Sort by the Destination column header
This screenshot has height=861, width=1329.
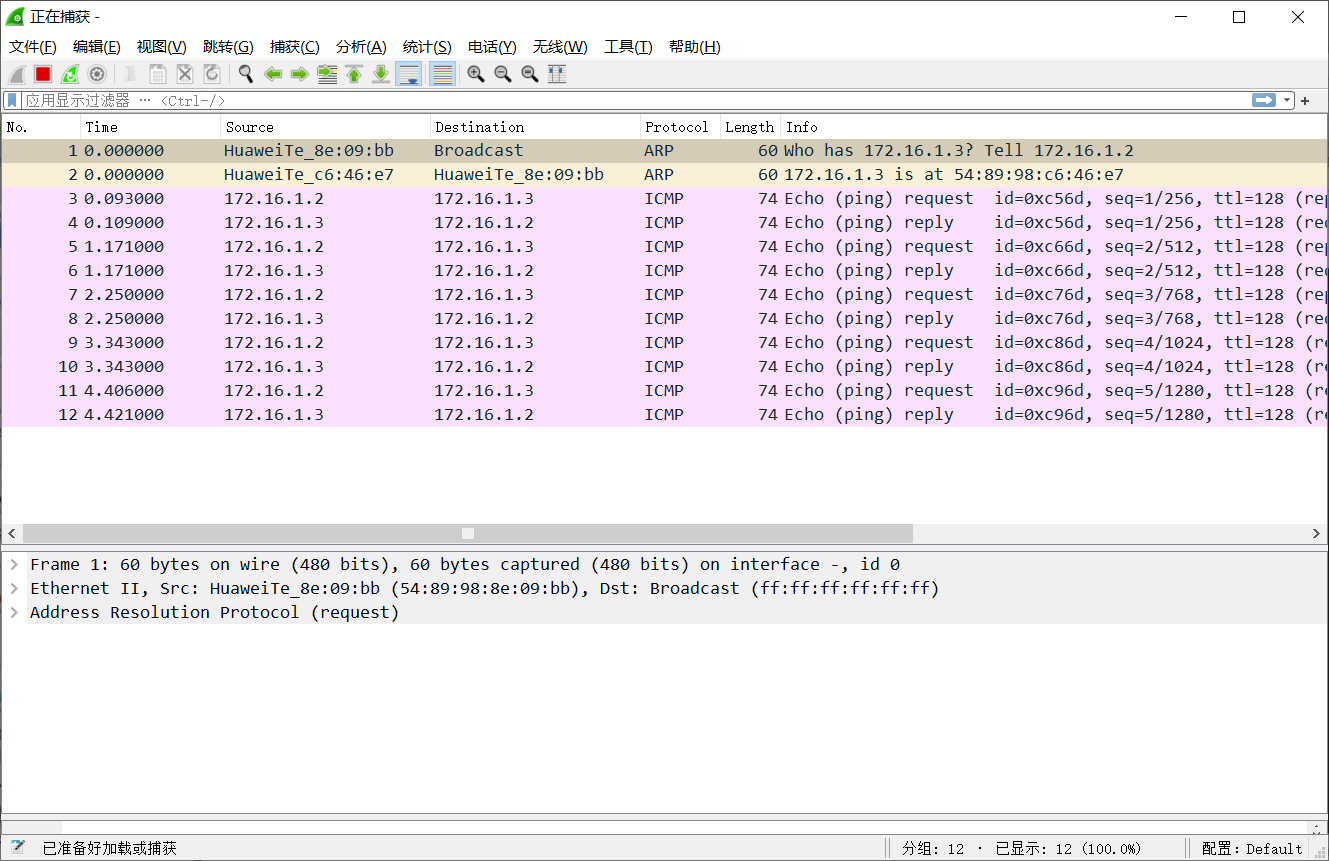(535, 127)
